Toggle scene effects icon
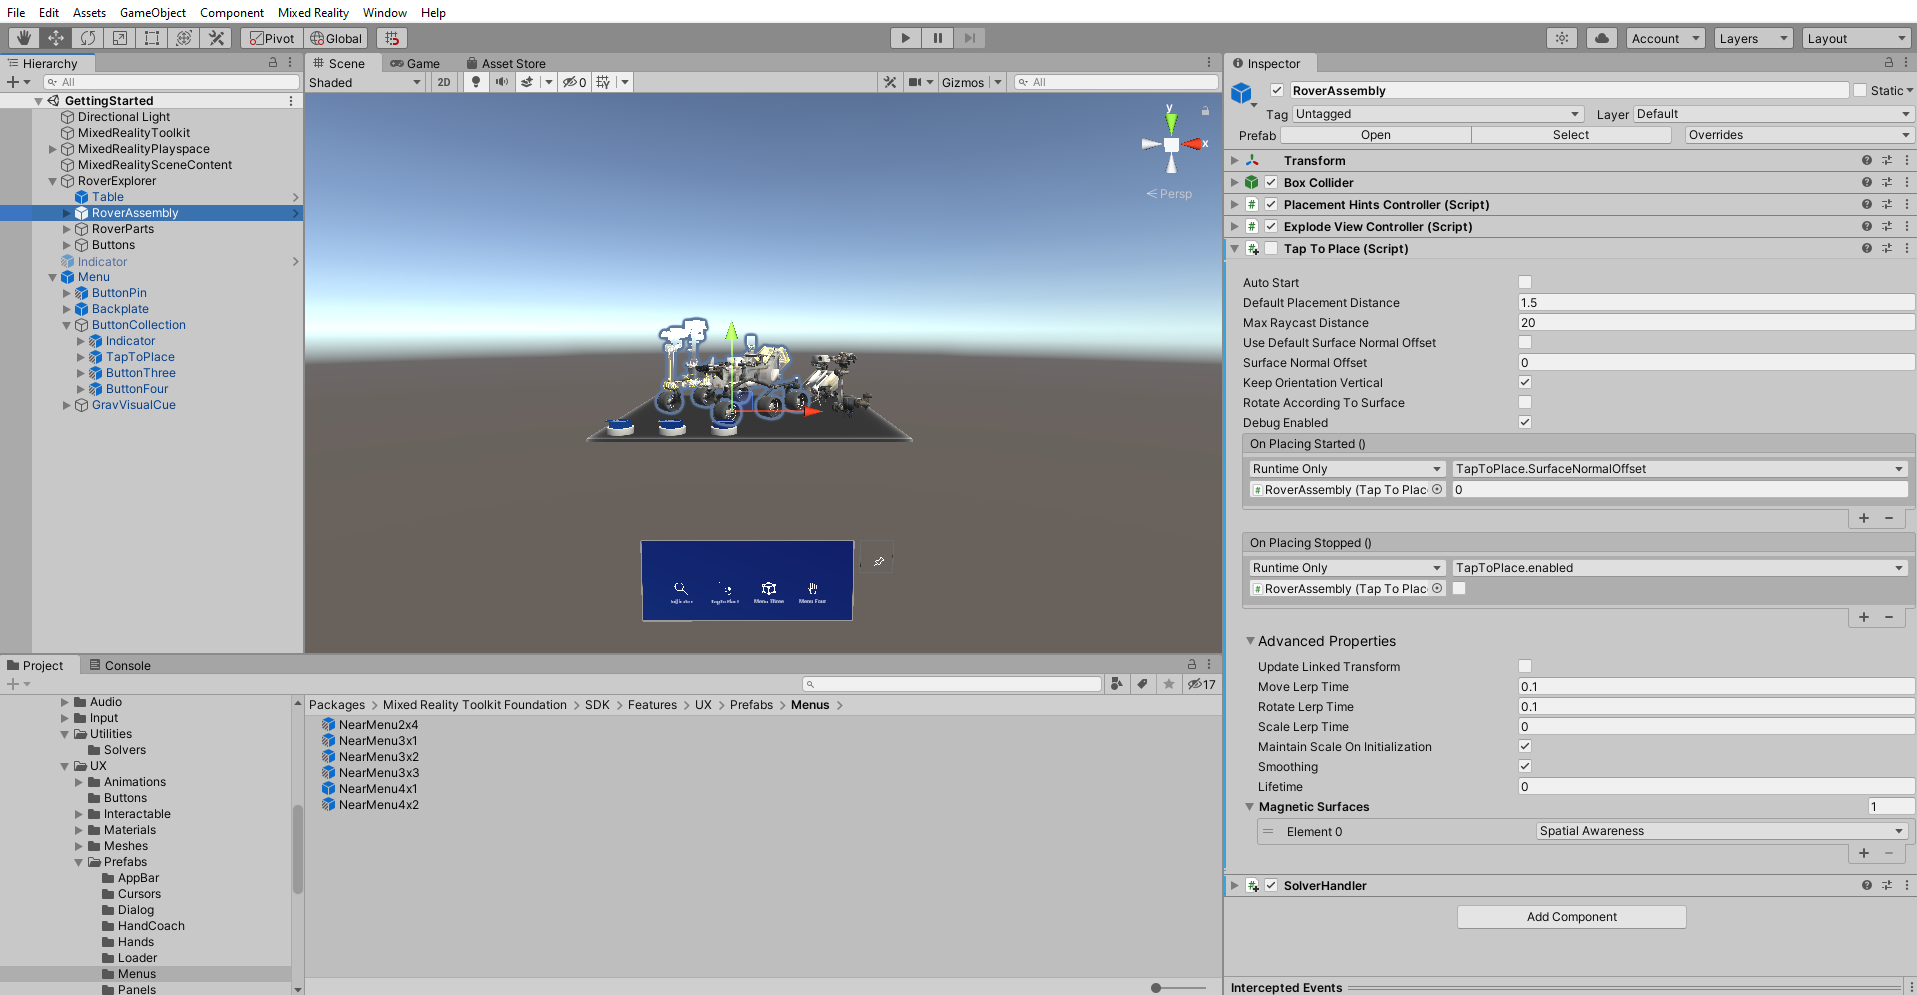The image size is (1917, 995). pyautogui.click(x=527, y=82)
